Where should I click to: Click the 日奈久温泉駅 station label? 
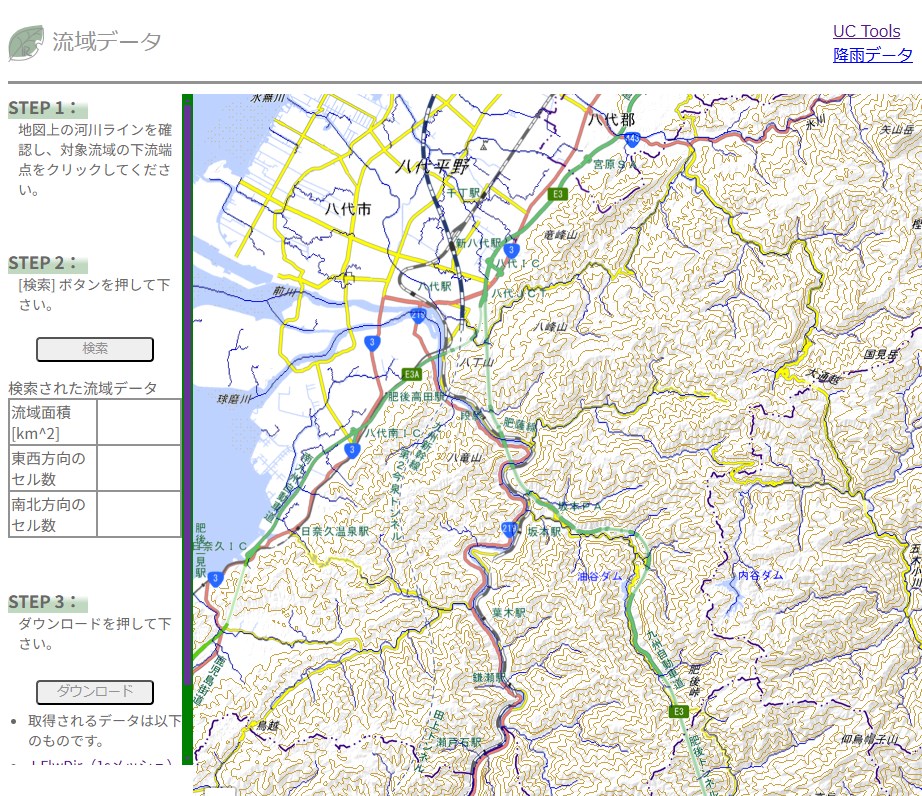335,531
